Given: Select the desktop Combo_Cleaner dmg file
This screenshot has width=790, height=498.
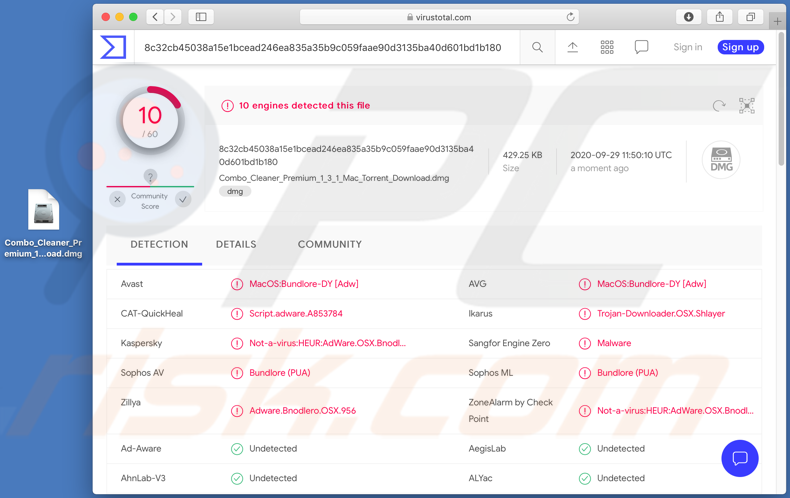Looking at the screenshot, I should [x=43, y=224].
